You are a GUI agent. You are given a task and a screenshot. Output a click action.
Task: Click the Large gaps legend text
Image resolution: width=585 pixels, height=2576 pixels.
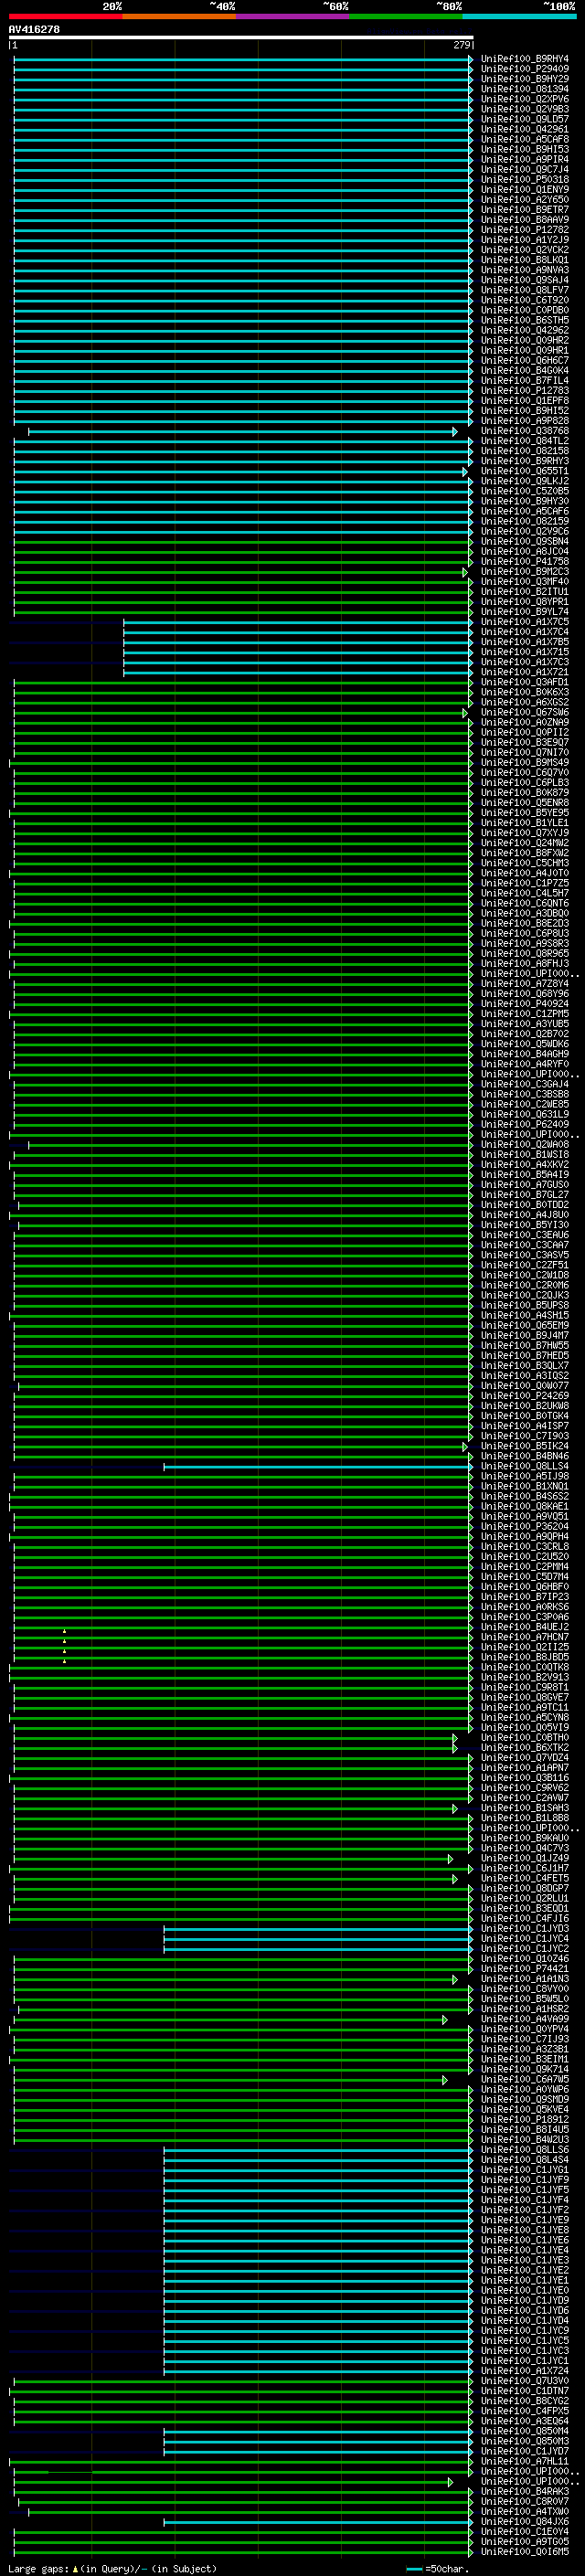[x=112, y=2568]
